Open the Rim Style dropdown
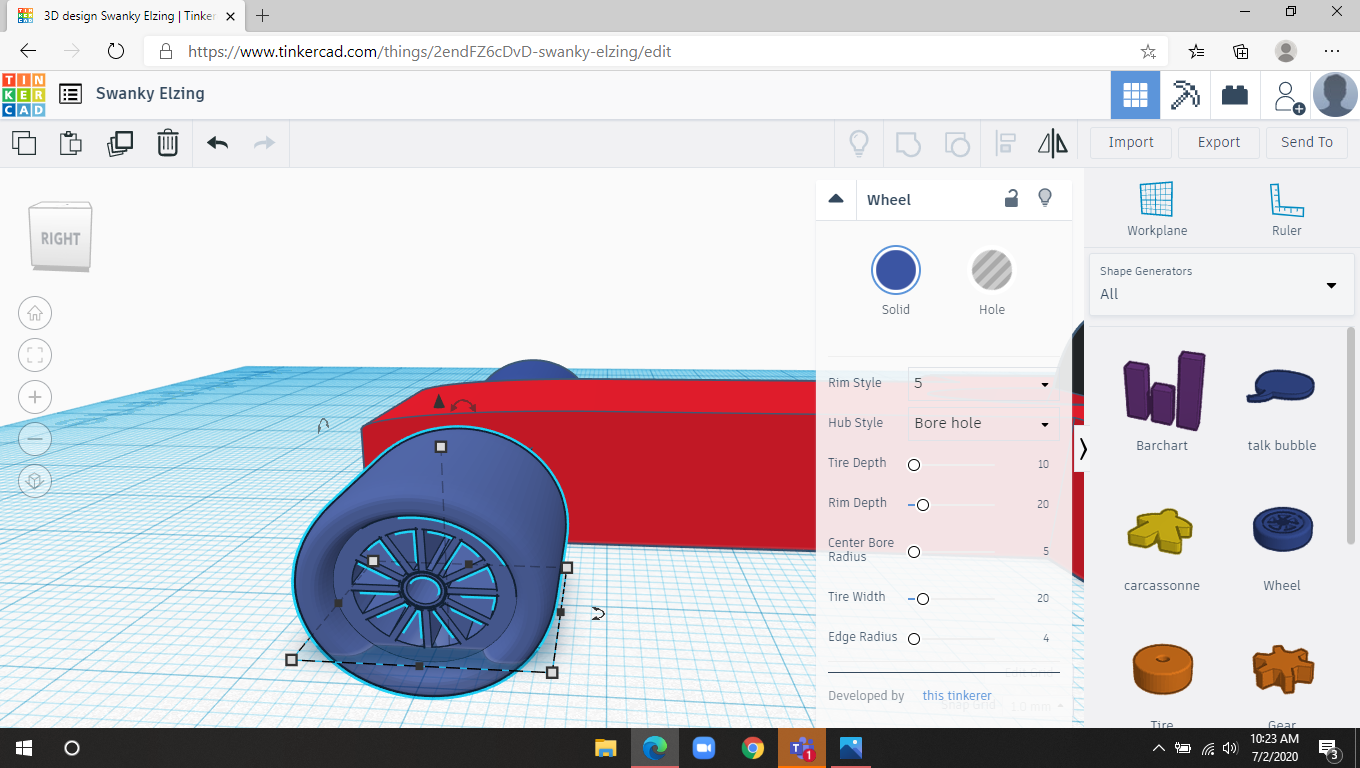The width and height of the screenshot is (1360, 768). click(x=983, y=383)
